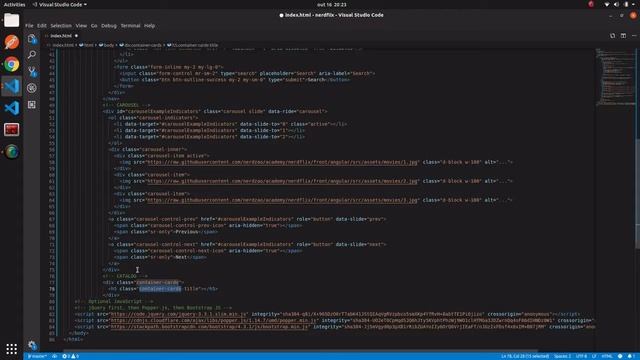Open the bootstrap.min.js script URL
Image resolution: width=640 pixels, height=360 pixels.
tap(209, 327)
